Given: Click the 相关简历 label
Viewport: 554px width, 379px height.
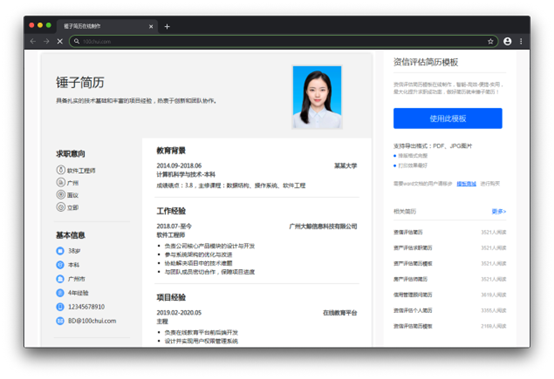Looking at the screenshot, I should (405, 211).
